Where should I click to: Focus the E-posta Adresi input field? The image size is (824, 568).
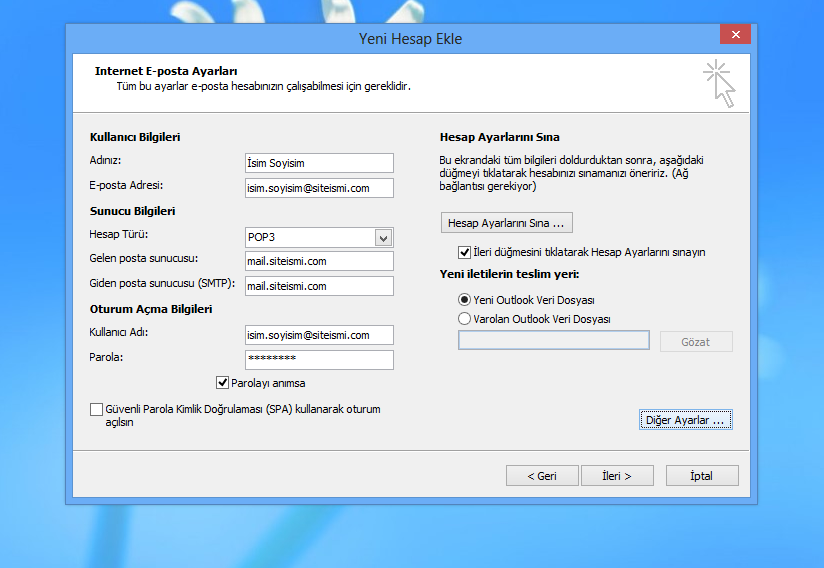319,188
